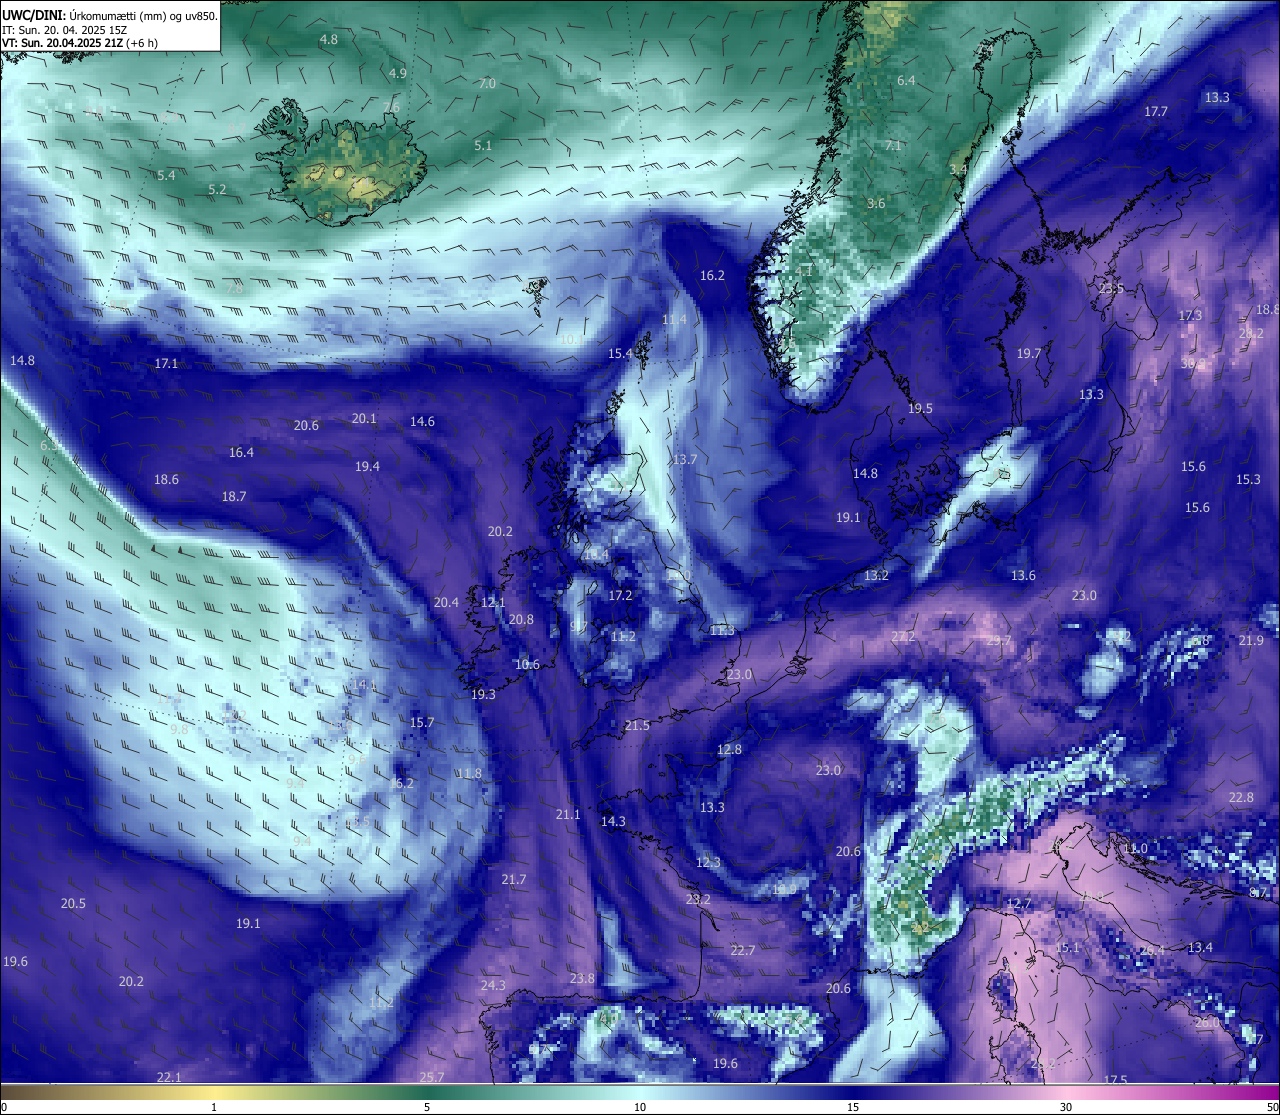Screen dimensions: 1280x1115
Task: Click the 19.7 value over Sweden
Action: pos(1029,353)
